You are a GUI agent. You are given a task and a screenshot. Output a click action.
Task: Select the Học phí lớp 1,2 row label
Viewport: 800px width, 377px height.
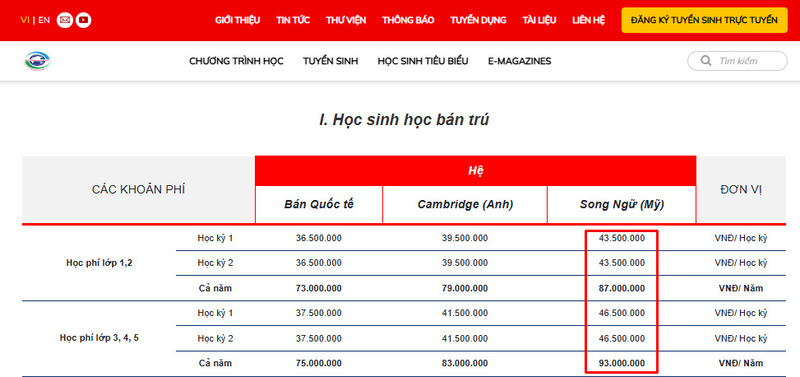click(99, 263)
